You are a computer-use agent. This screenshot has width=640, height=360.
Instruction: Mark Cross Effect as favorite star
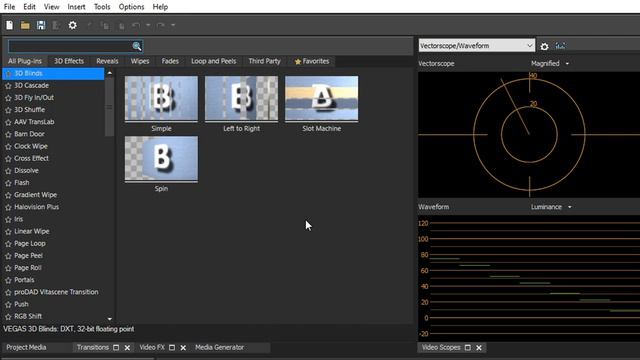pyautogui.click(x=8, y=159)
